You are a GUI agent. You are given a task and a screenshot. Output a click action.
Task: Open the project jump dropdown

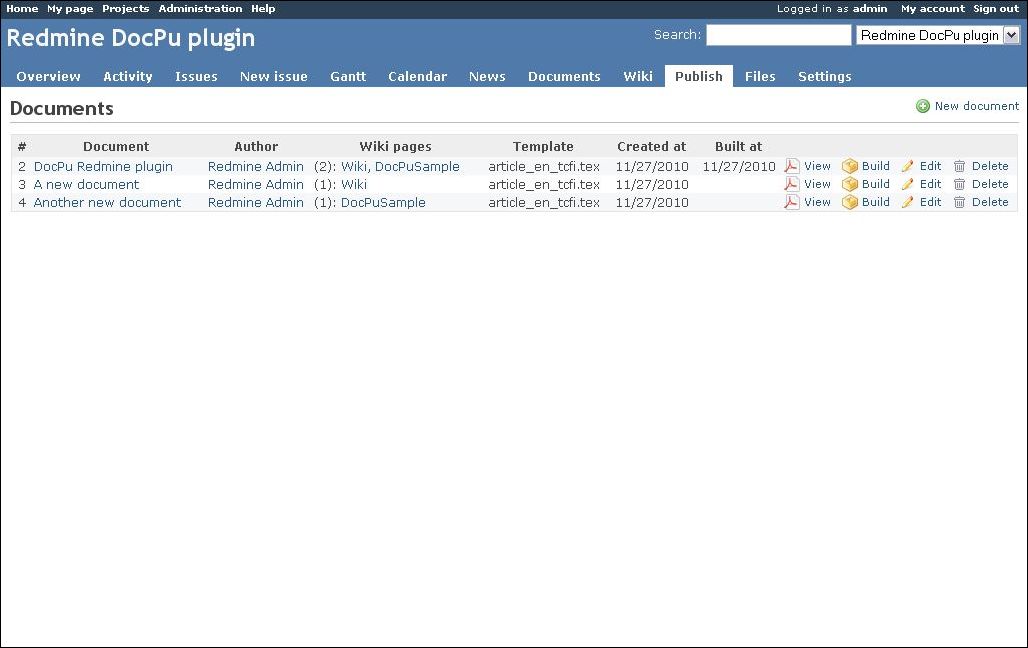tap(938, 35)
